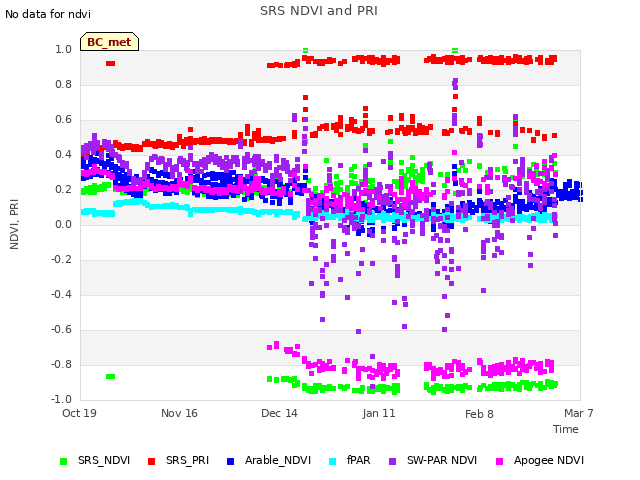This screenshot has height=480, width=640.
Task: Toggle the SRS_NDVI series label
Action: 104,460
